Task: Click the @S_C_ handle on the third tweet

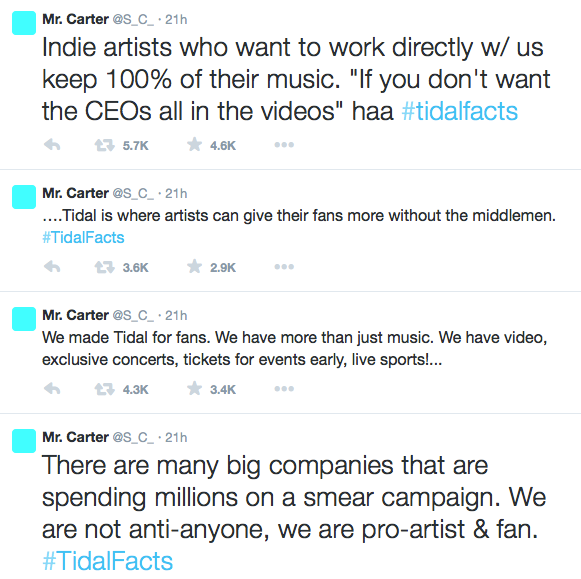Action: [x=133, y=316]
